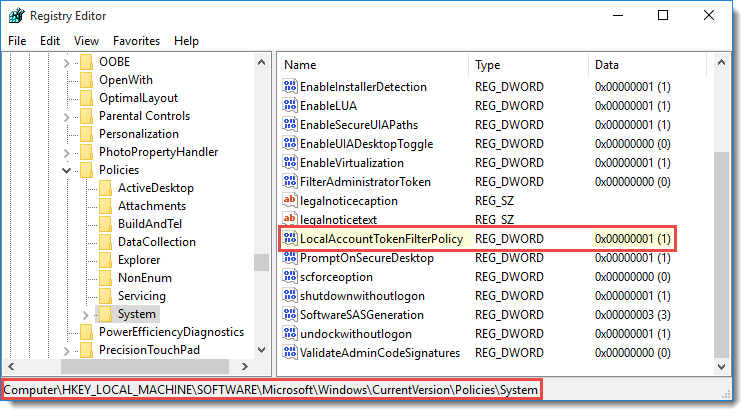The width and height of the screenshot is (748, 416).
Task: Select the NonEnum subkey
Action: 145,278
